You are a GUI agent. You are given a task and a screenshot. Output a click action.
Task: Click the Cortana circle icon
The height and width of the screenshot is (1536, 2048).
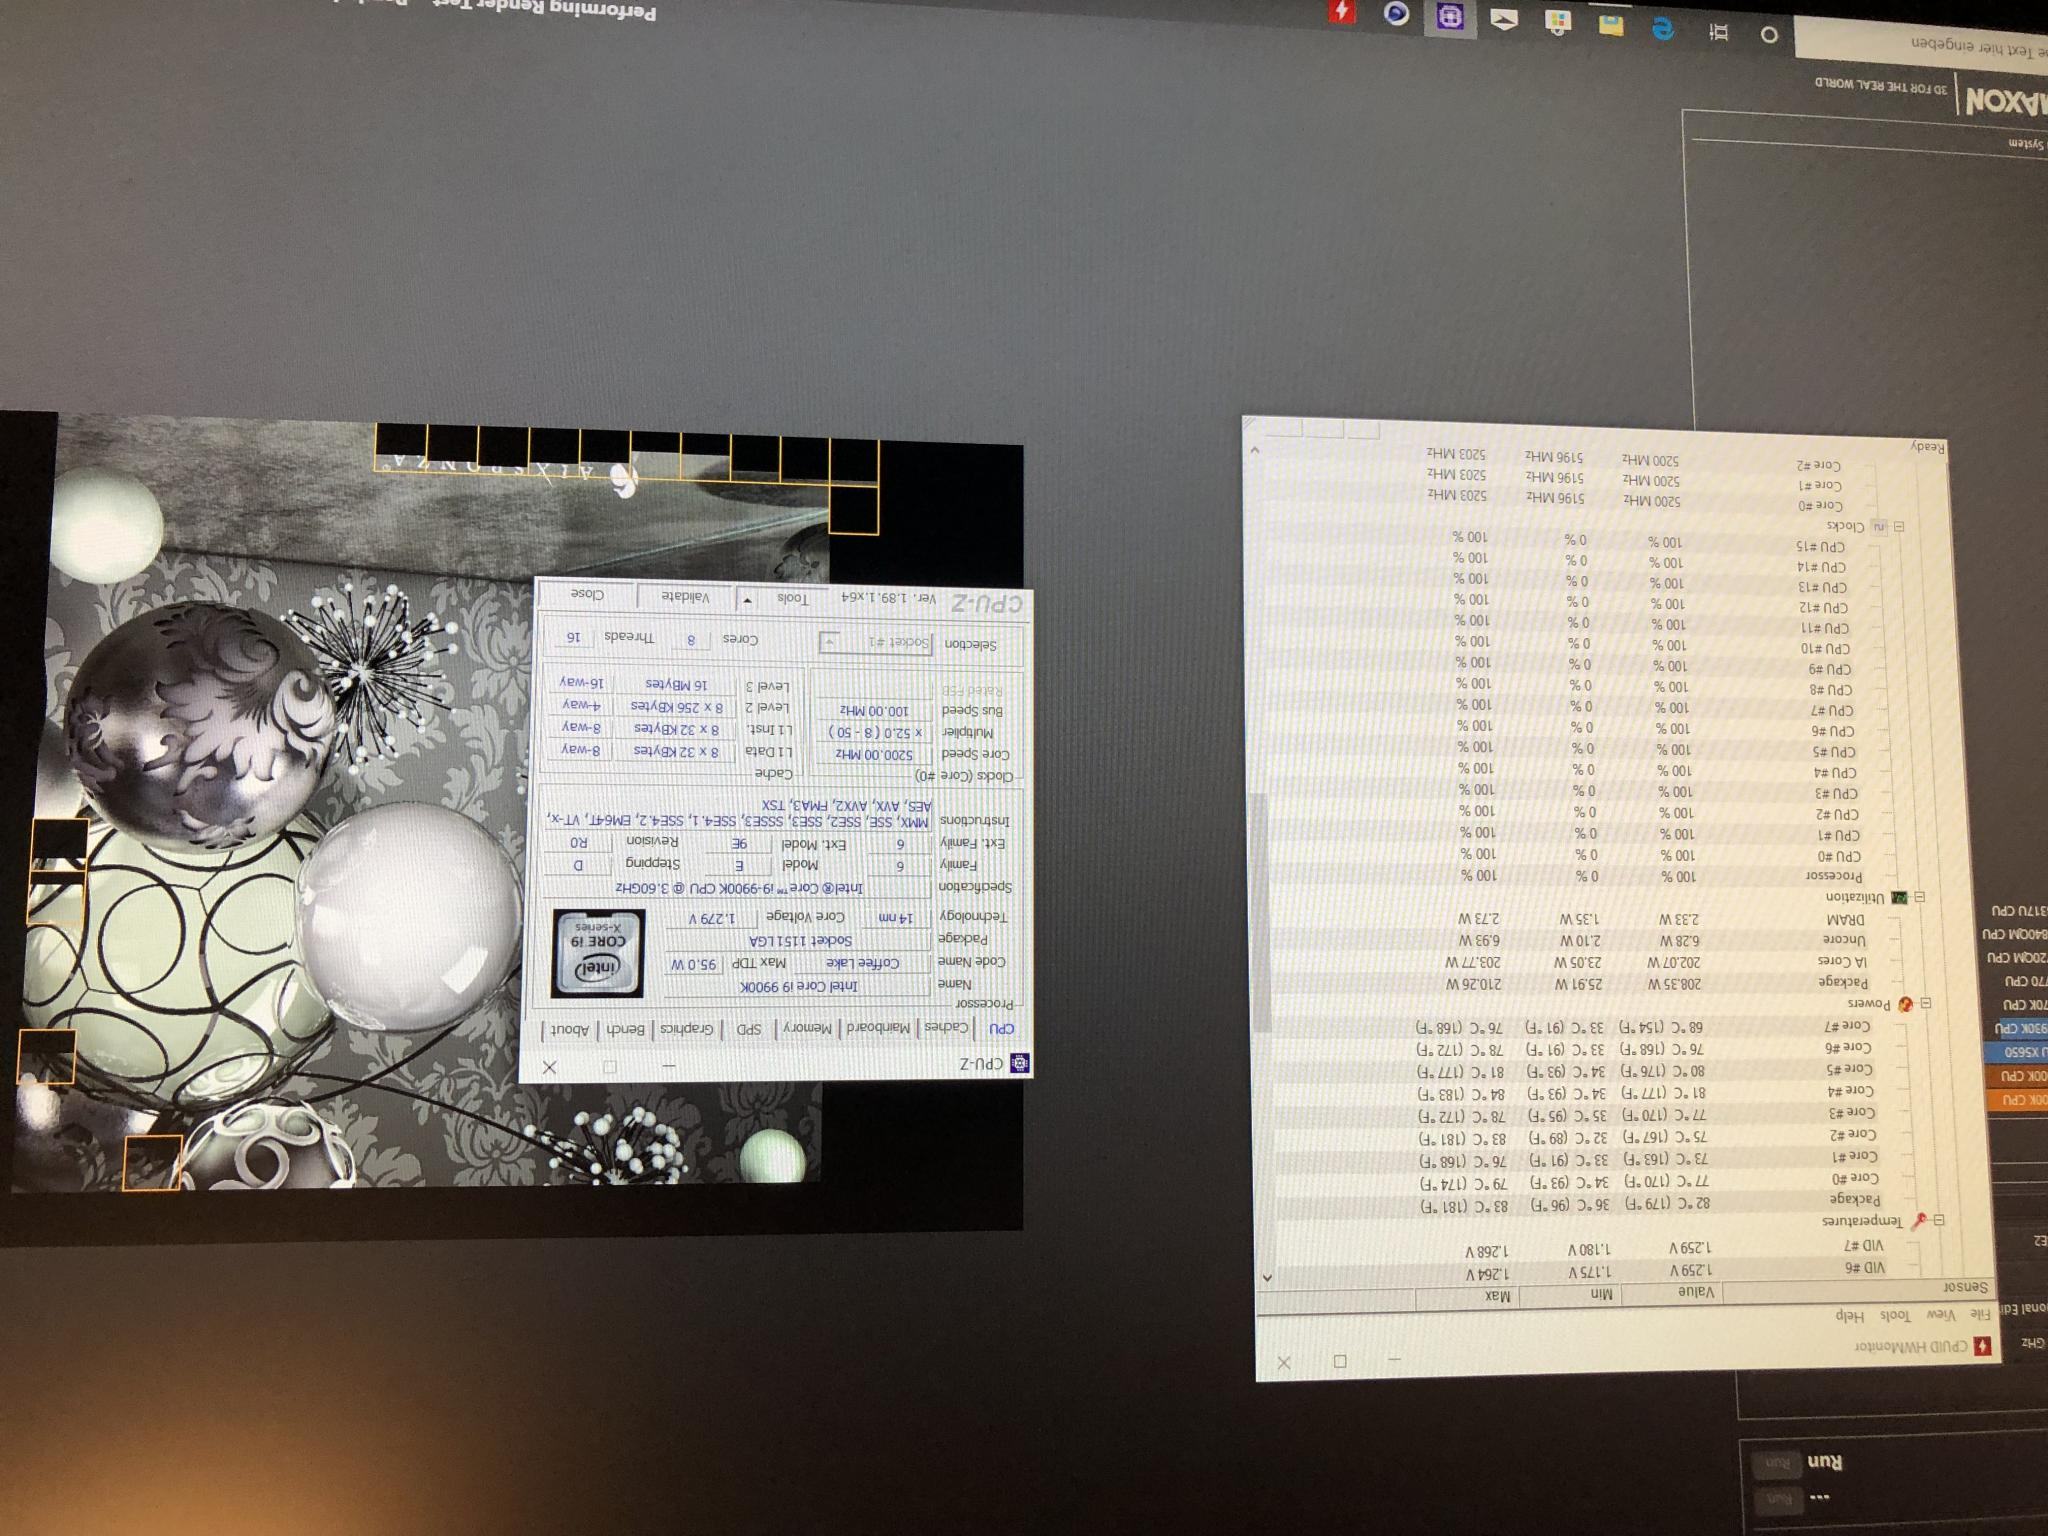coord(1769,35)
